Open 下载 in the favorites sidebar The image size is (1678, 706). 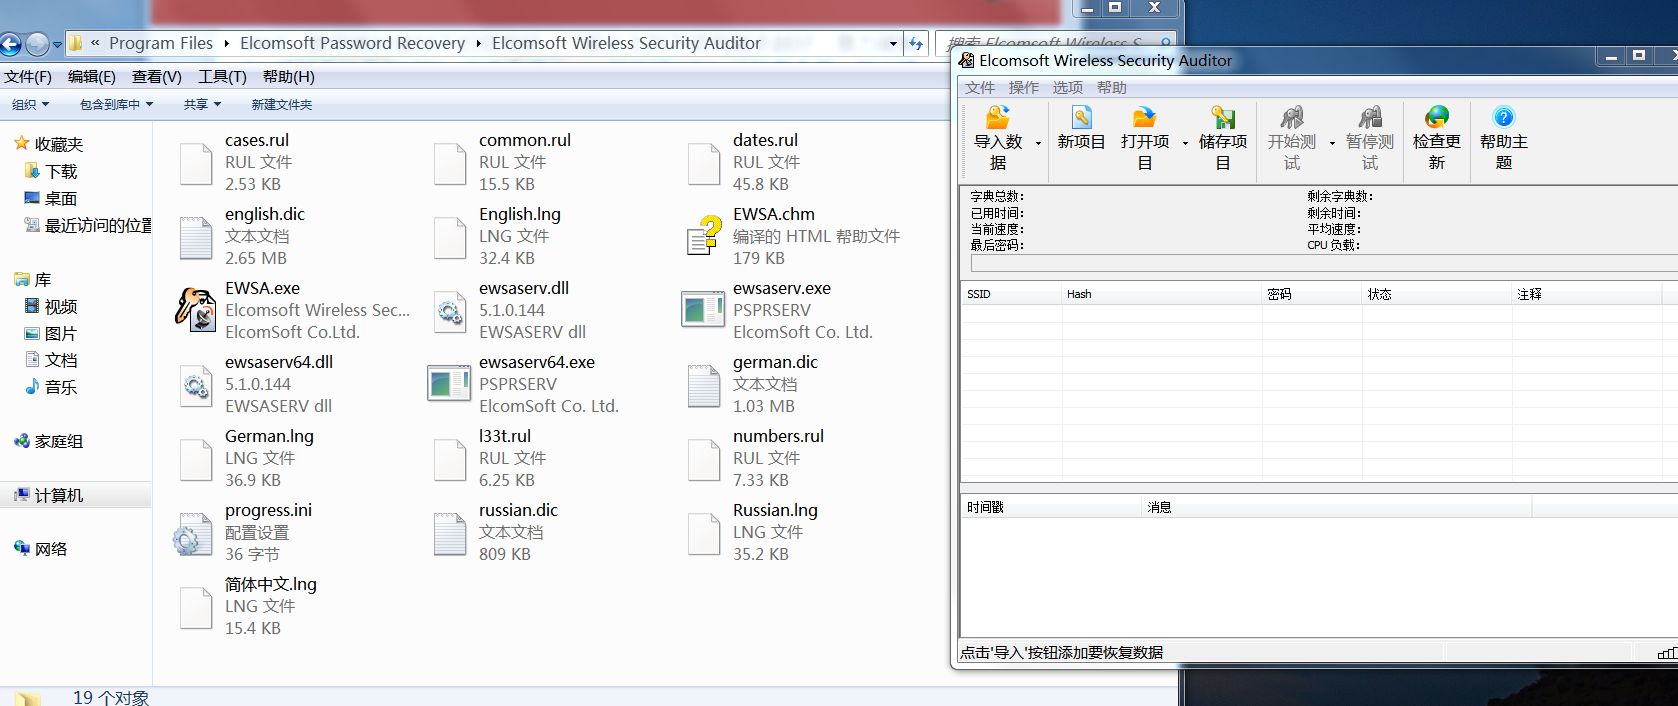coord(61,171)
